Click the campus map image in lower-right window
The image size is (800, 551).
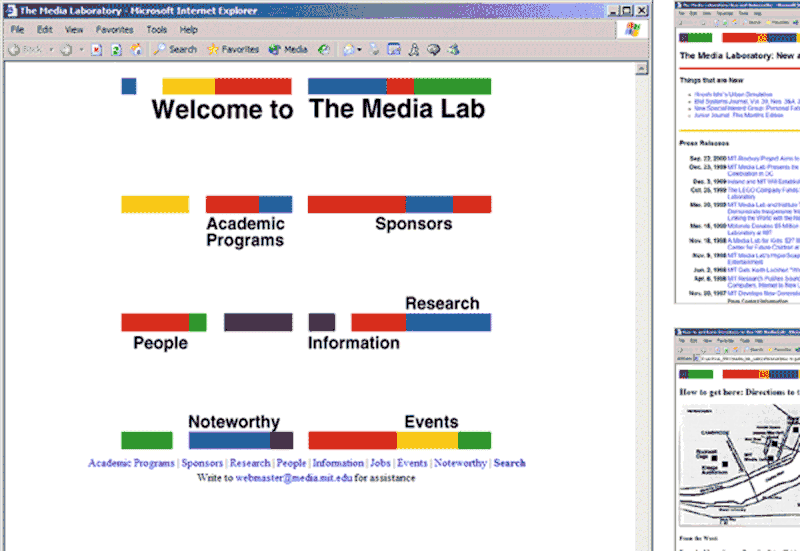[x=740, y=465]
